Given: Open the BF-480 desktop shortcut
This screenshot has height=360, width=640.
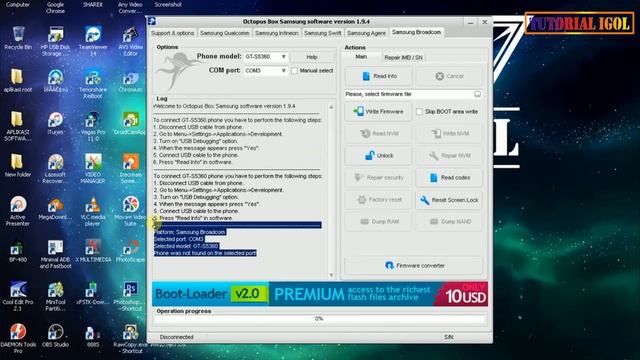Looking at the screenshot, I should point(18,250).
